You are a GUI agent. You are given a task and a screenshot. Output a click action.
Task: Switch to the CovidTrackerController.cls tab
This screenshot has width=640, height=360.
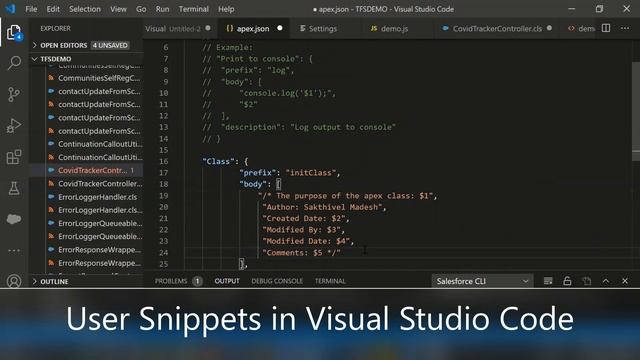[x=497, y=29]
